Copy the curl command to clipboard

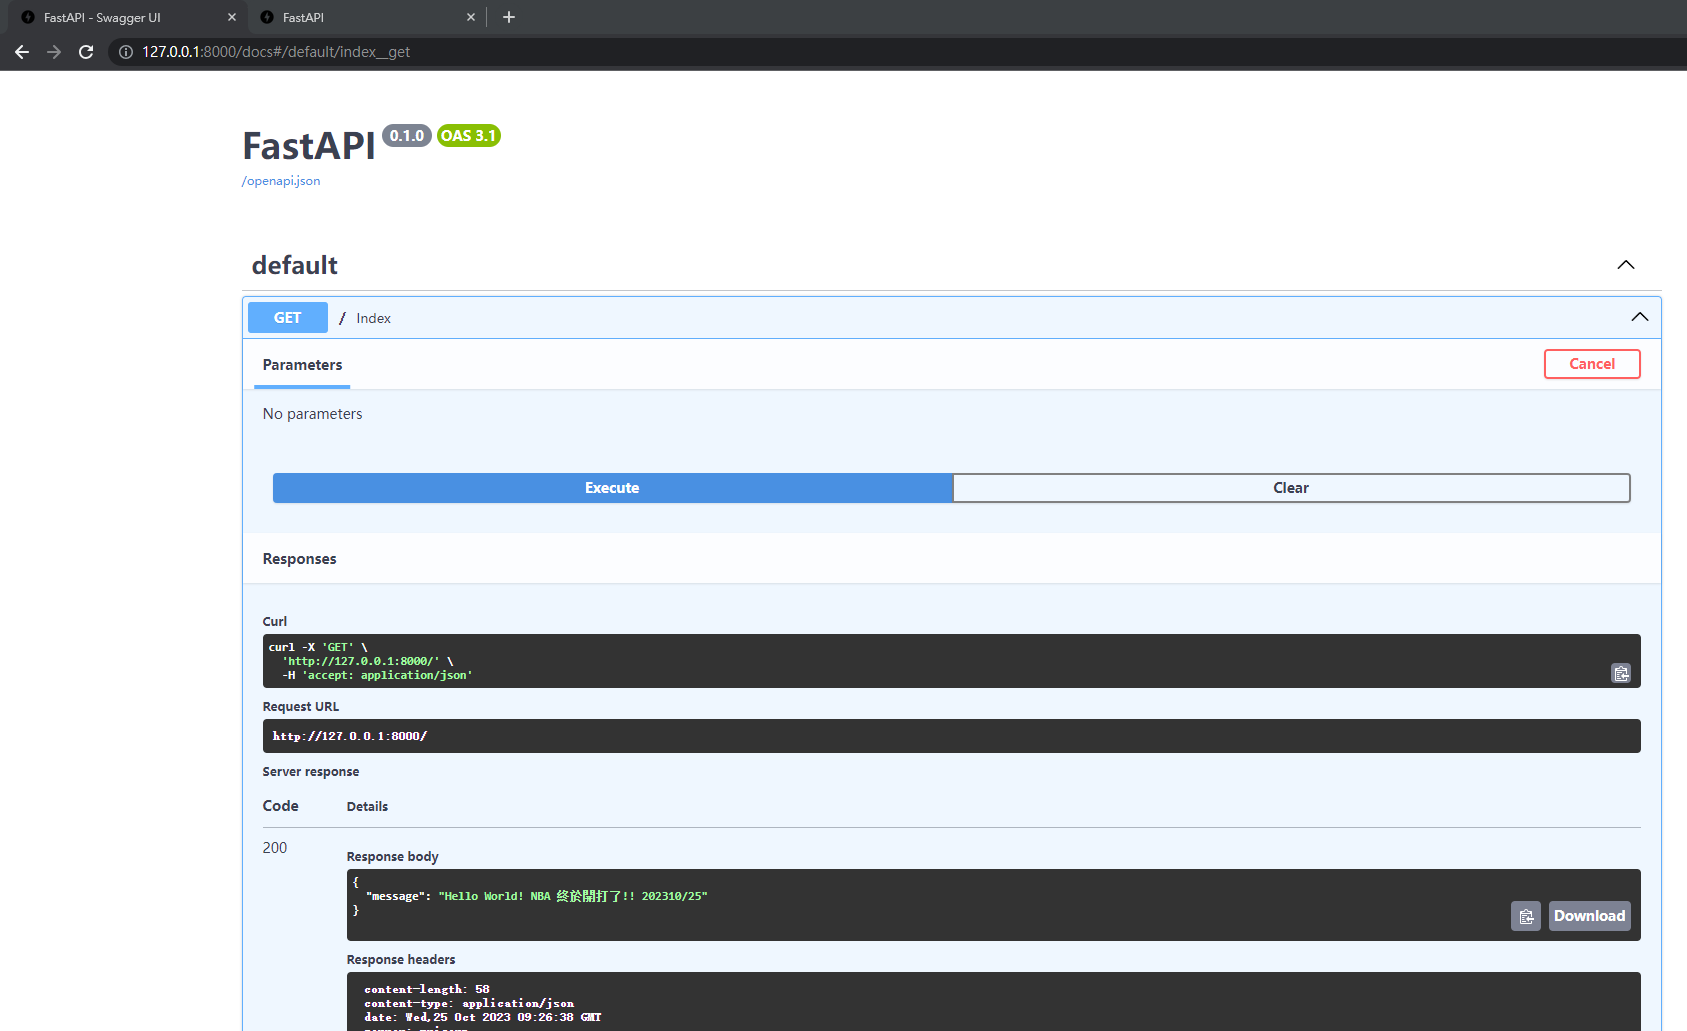point(1621,673)
